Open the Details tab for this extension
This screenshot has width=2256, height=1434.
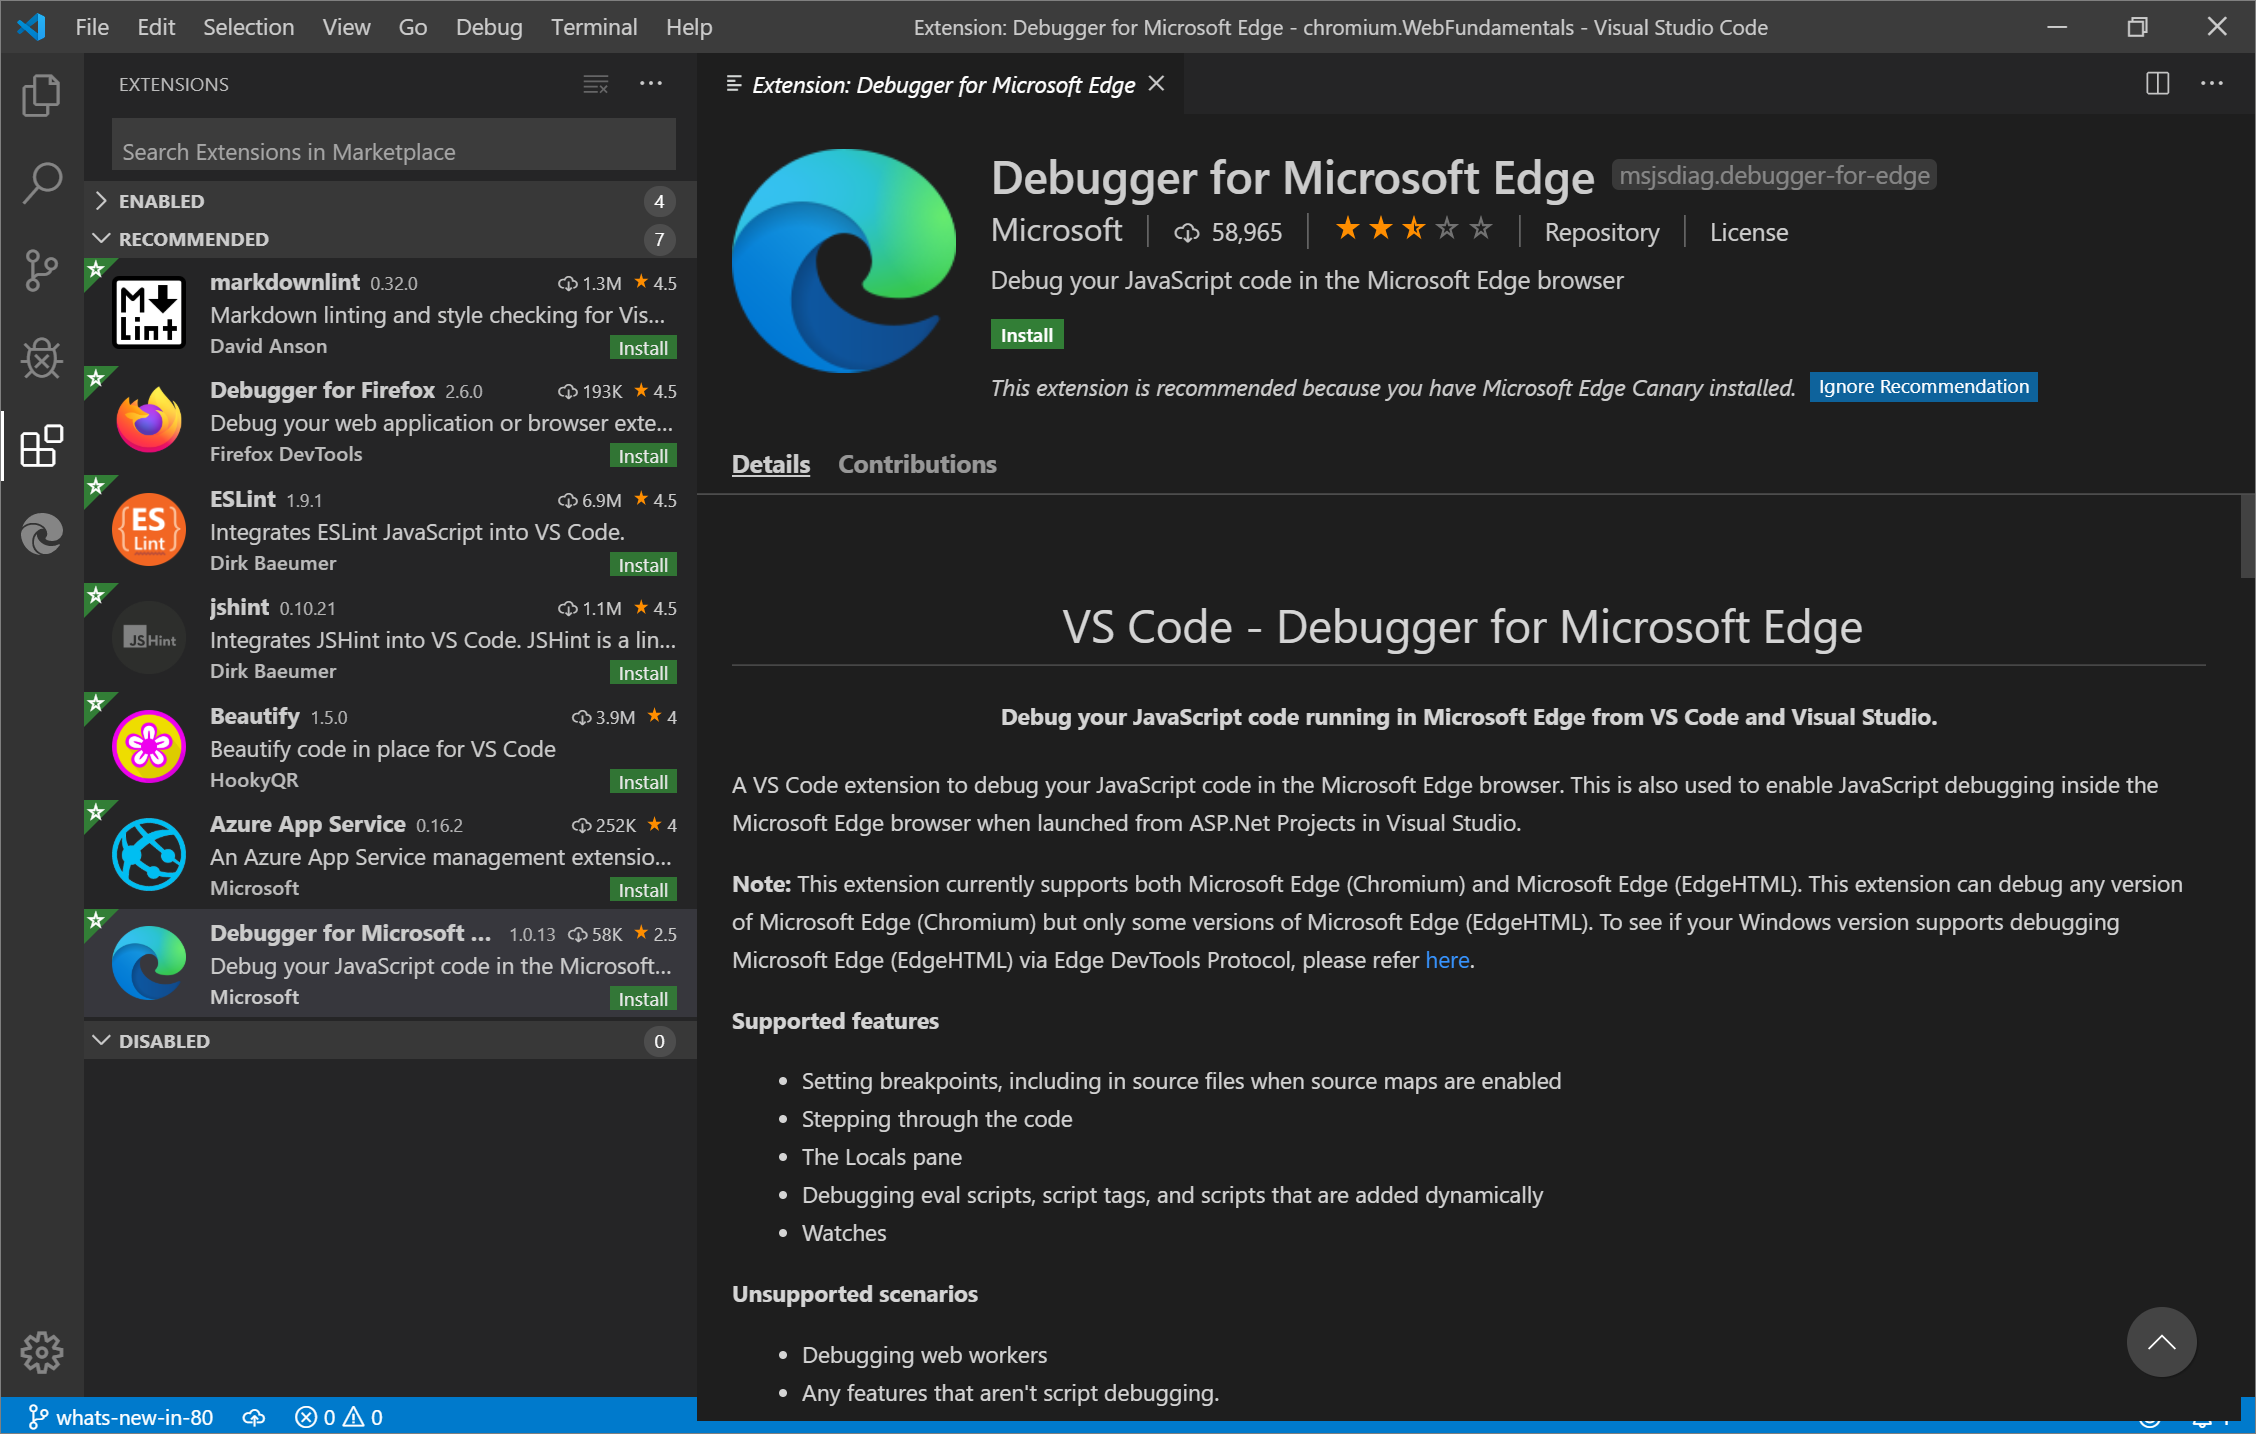click(771, 464)
